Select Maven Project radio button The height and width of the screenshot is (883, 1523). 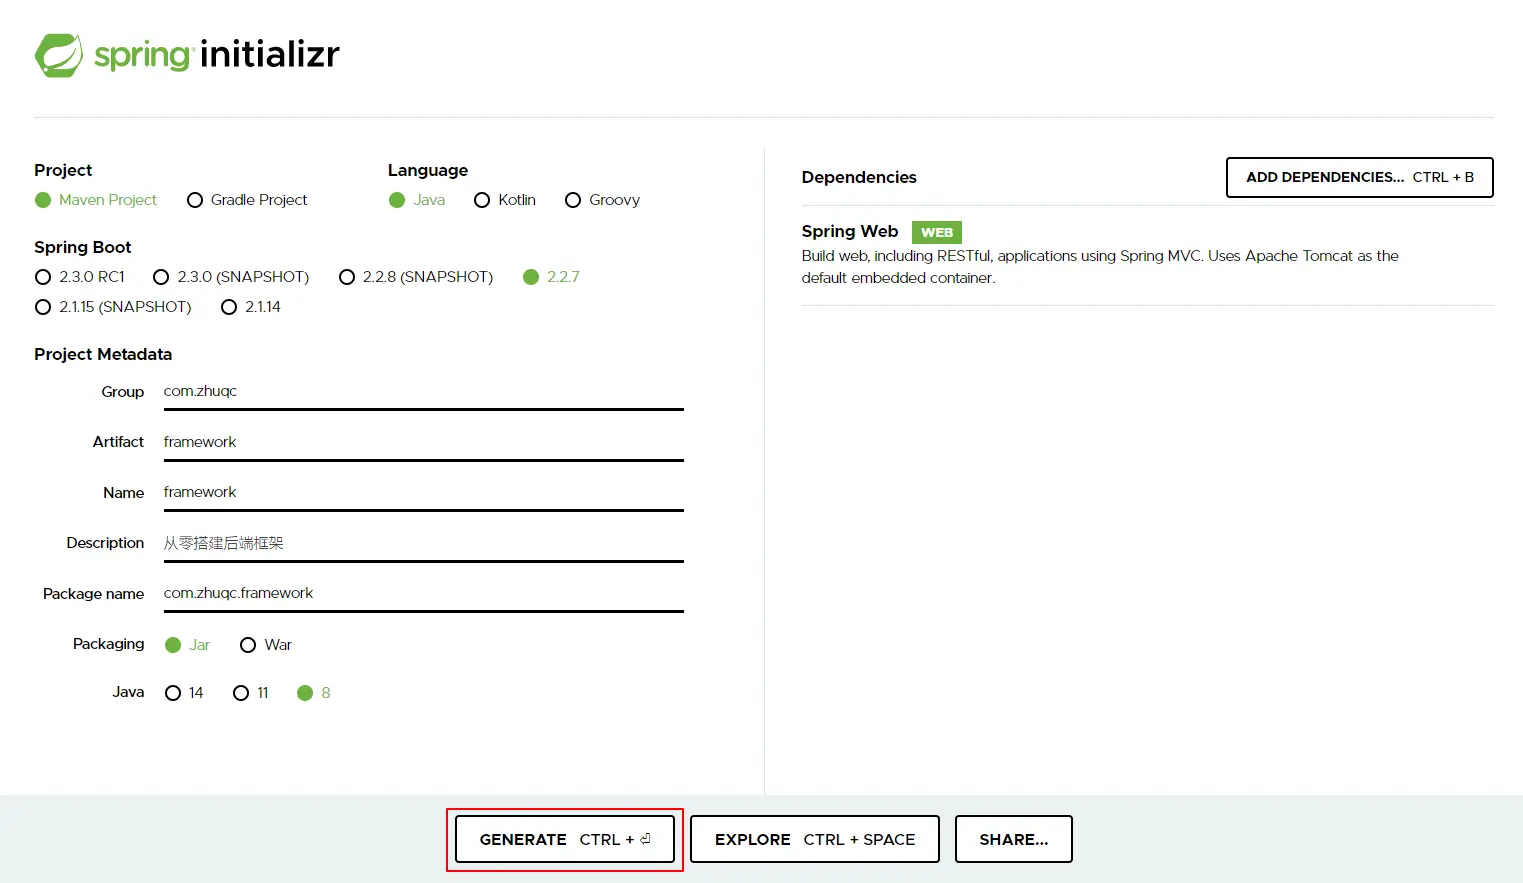point(96,200)
